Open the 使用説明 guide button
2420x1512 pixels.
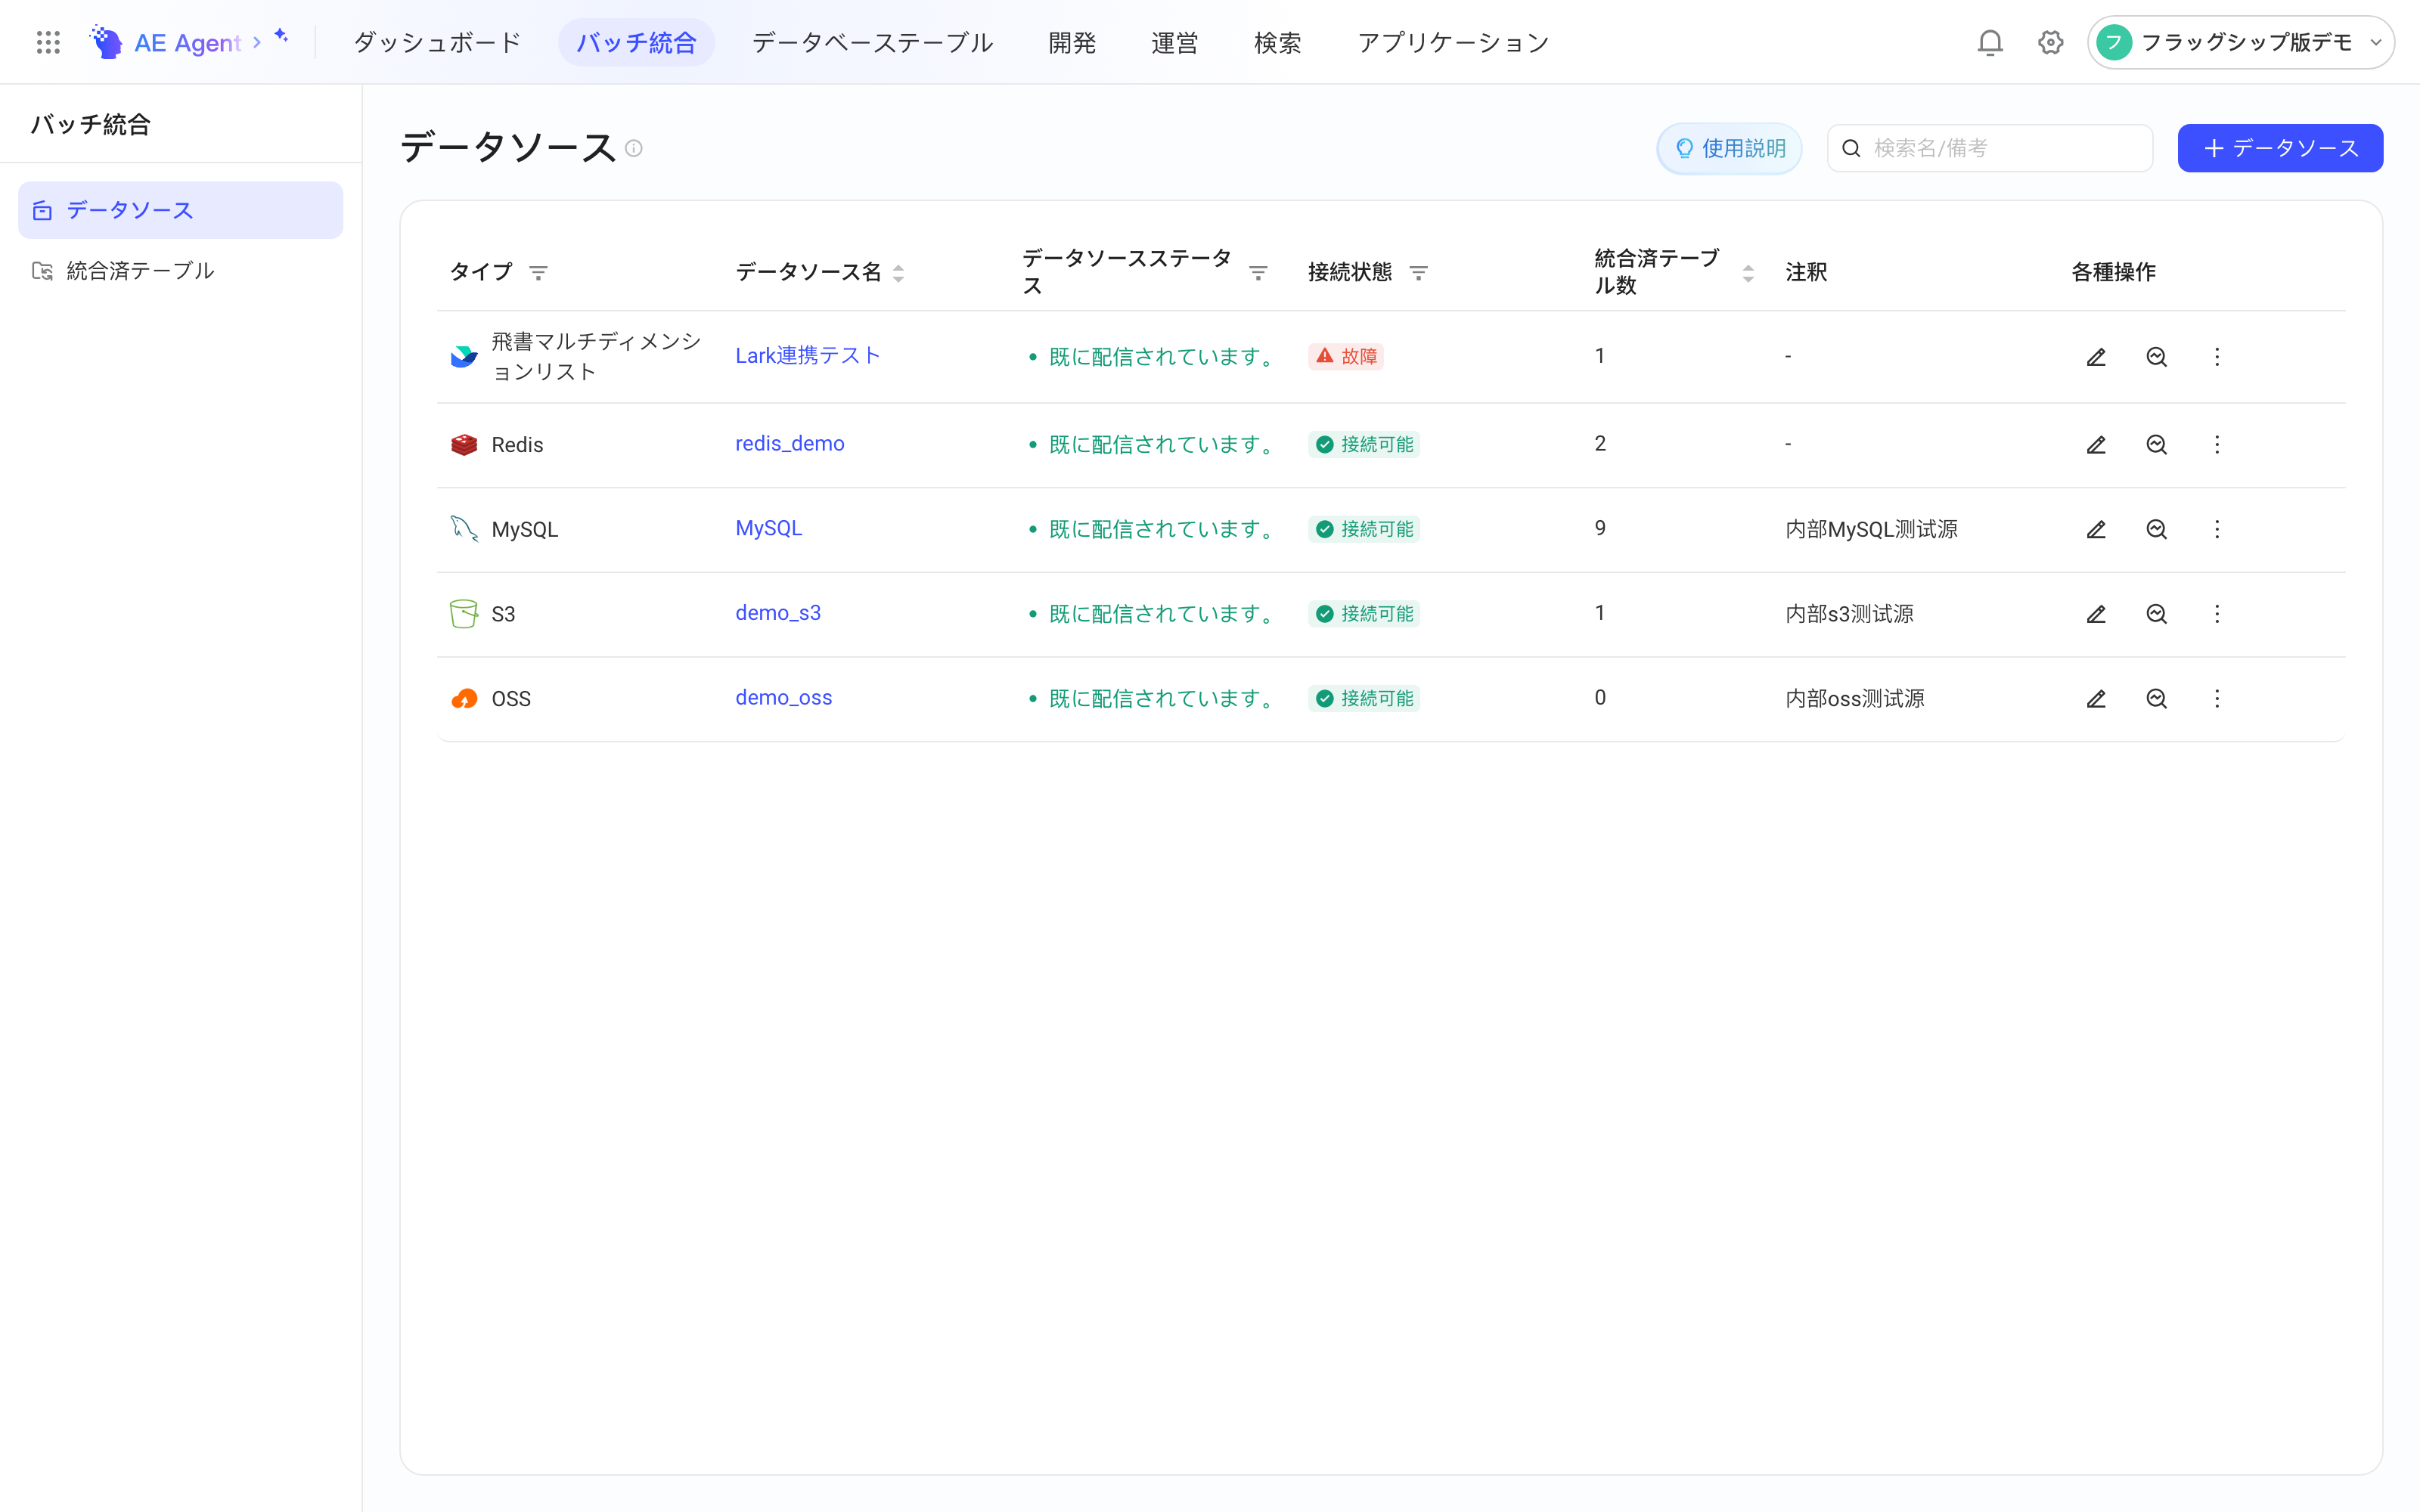[1729, 148]
